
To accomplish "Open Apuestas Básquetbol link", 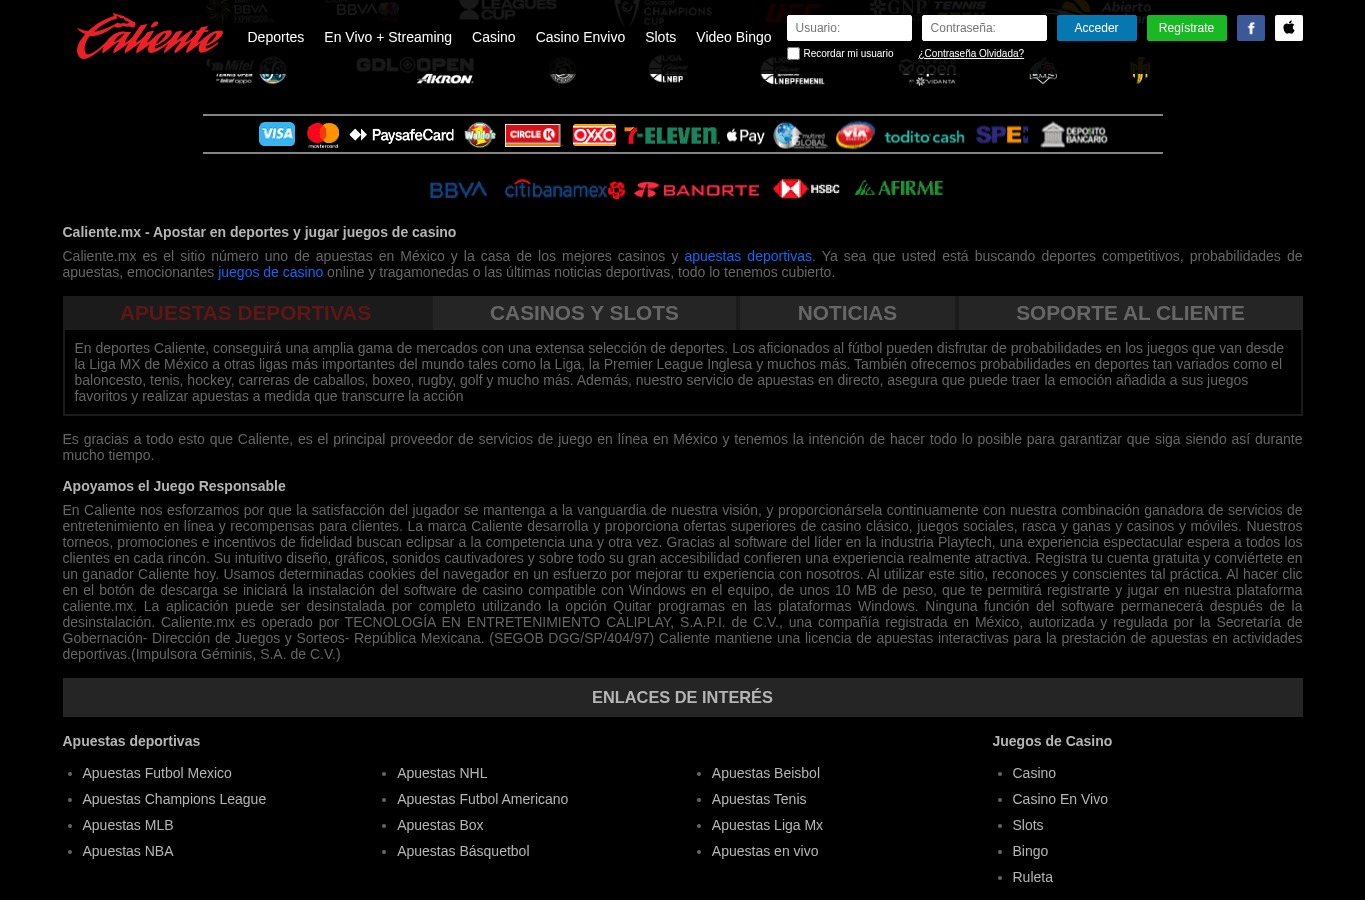I will pos(463,851).
